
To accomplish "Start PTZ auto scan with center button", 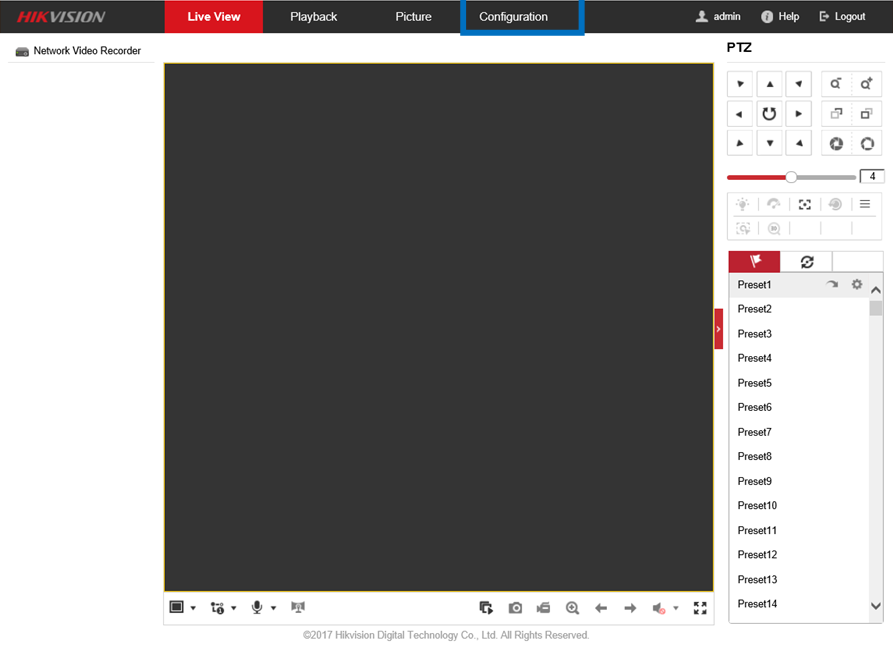I will point(769,114).
